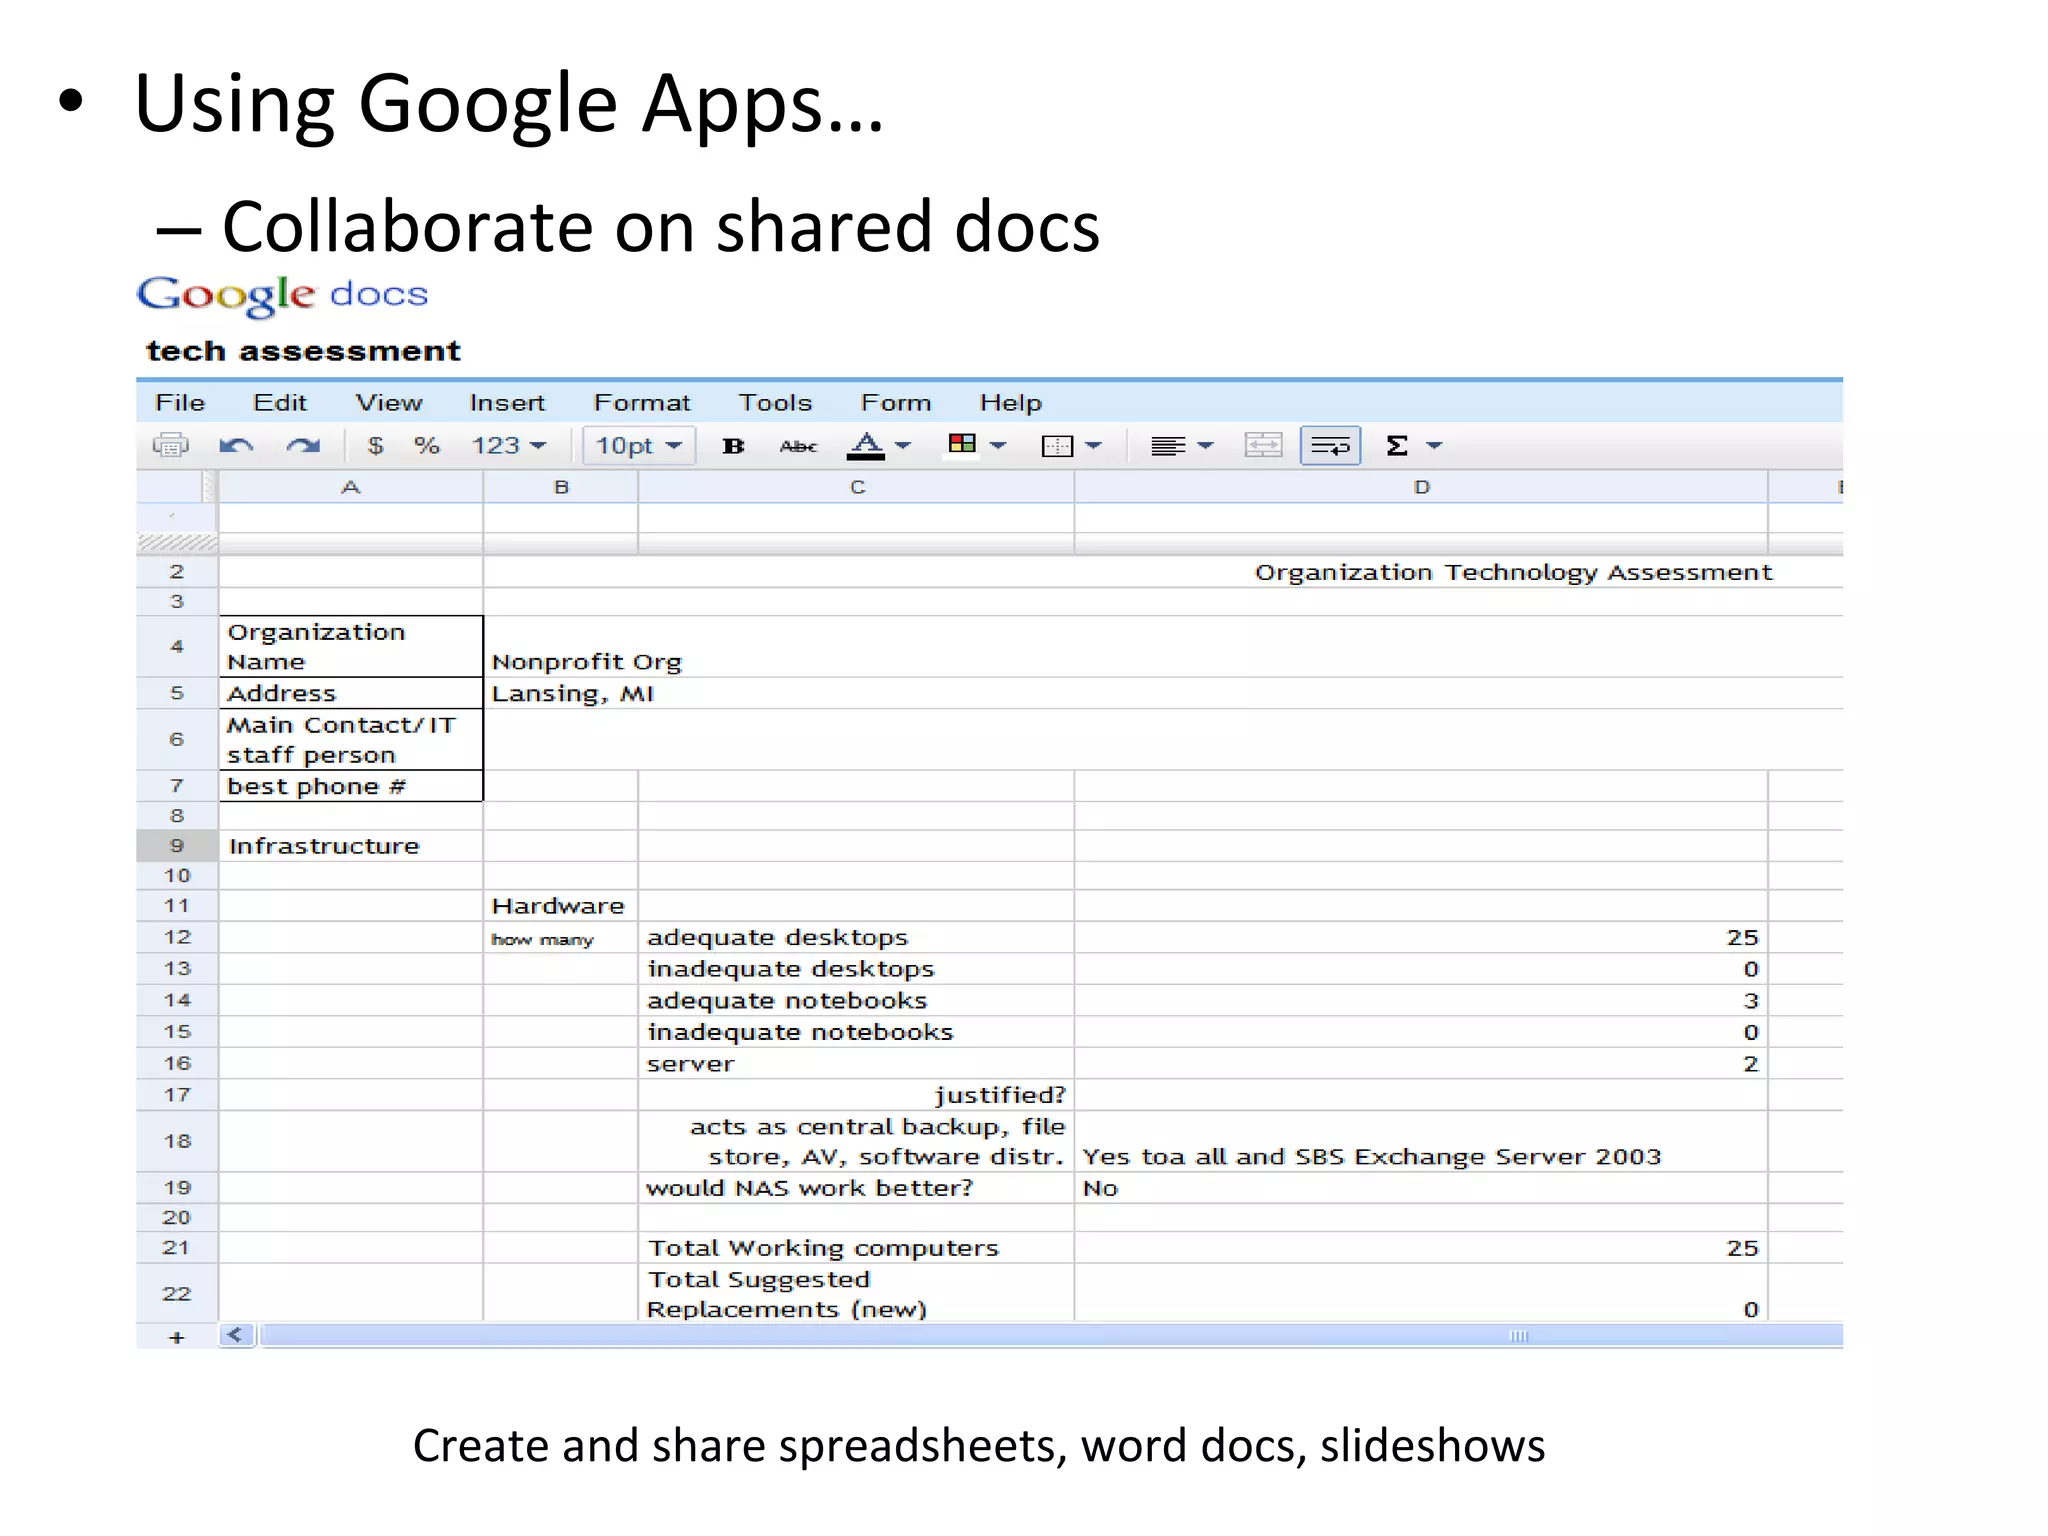Click the Google docs logo
Screen dimensions: 2048x1536
pyautogui.click(x=282, y=295)
